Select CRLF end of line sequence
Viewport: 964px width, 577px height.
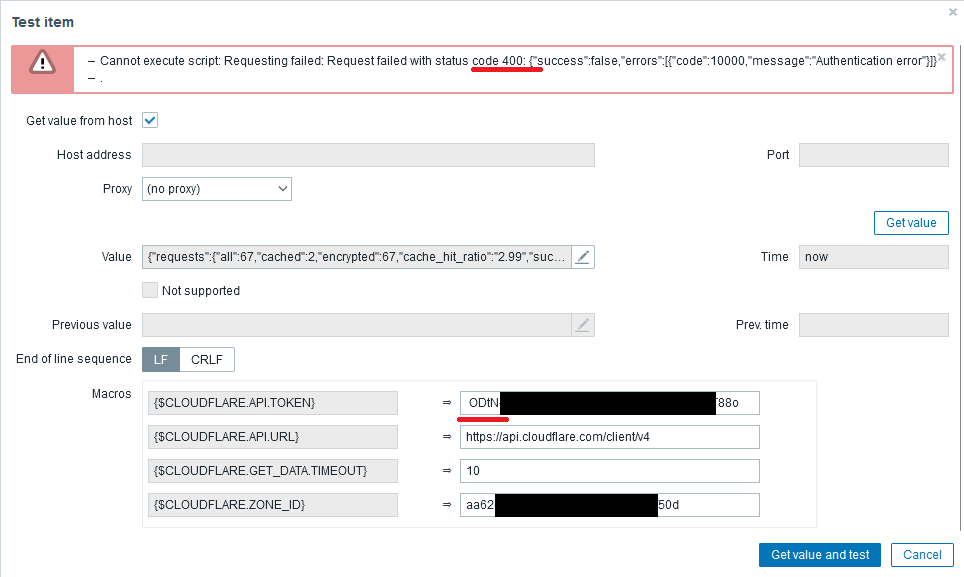click(x=207, y=359)
